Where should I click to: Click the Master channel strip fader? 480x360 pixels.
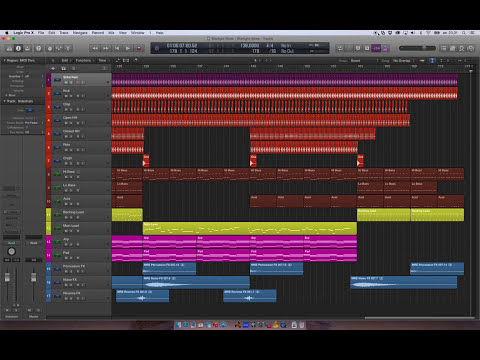click(33, 277)
